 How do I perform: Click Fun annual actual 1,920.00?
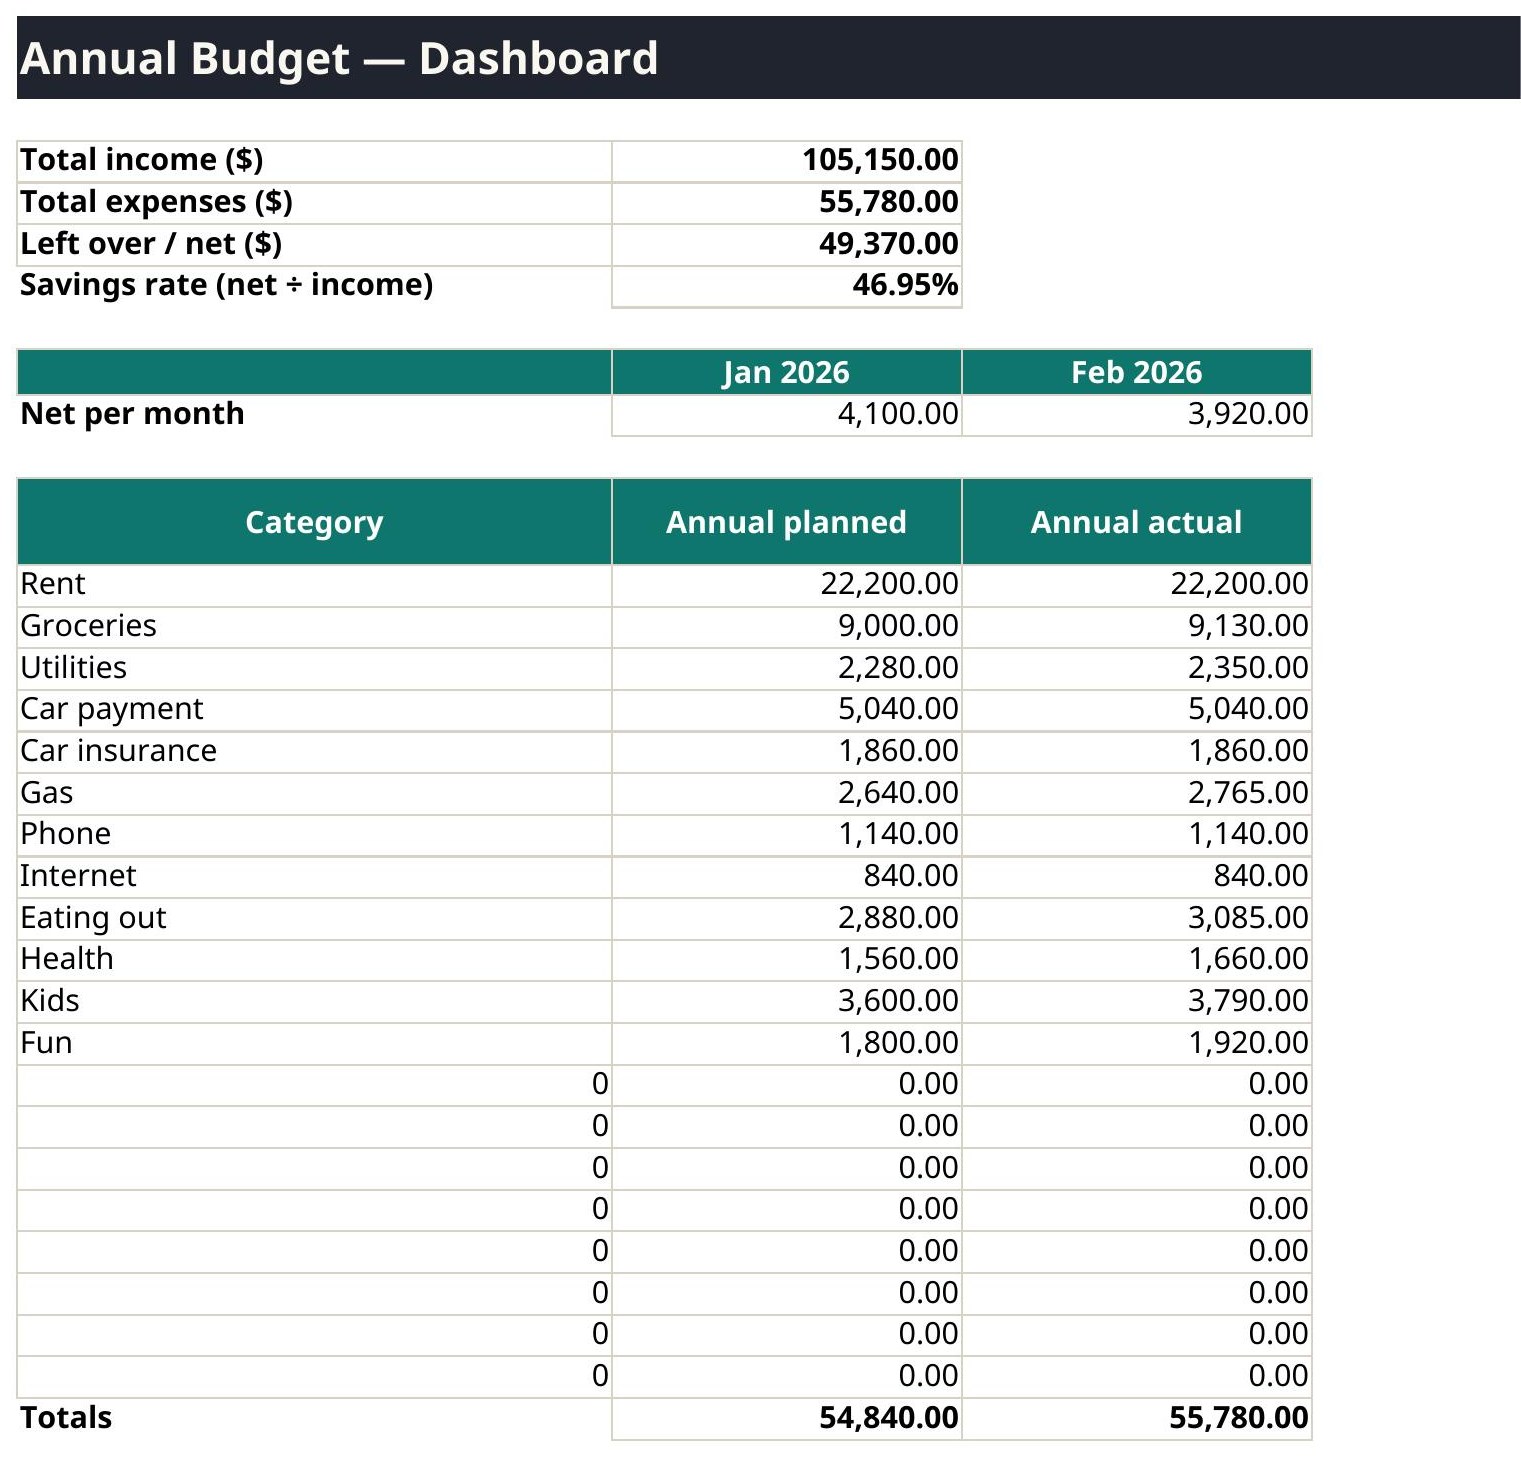point(1136,1044)
